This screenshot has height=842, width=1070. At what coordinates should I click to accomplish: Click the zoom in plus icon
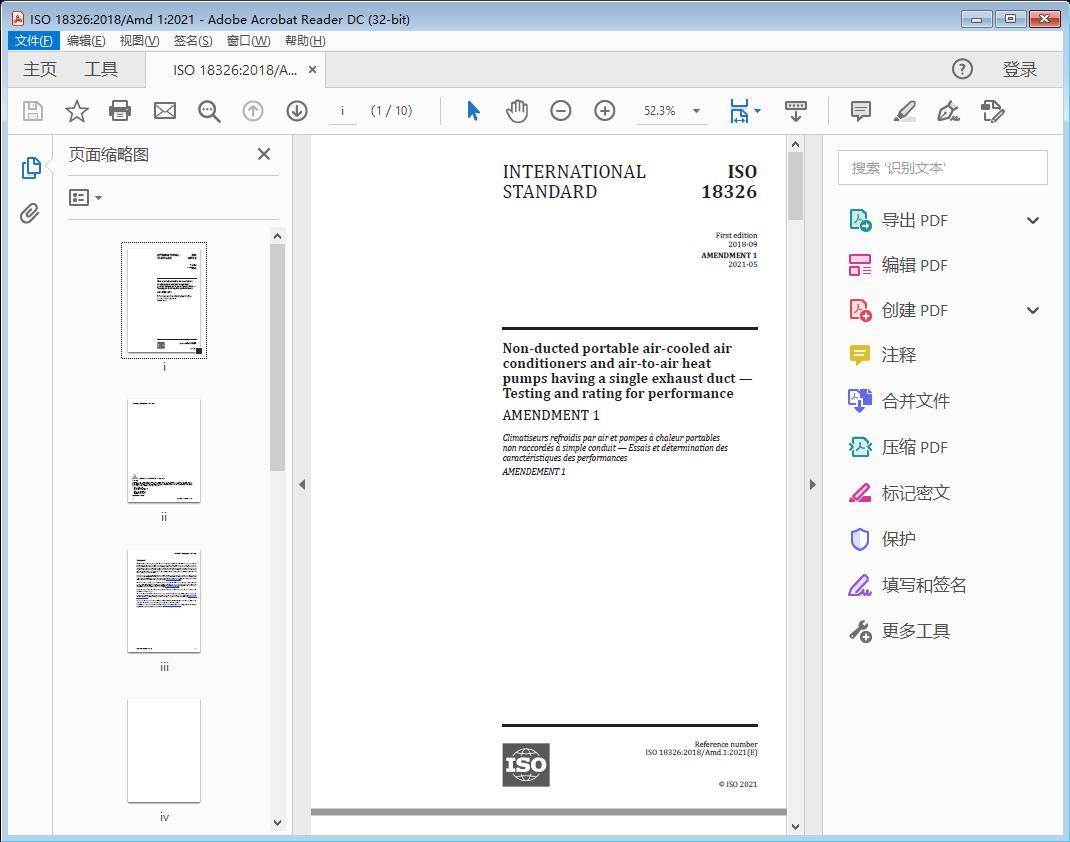click(605, 111)
